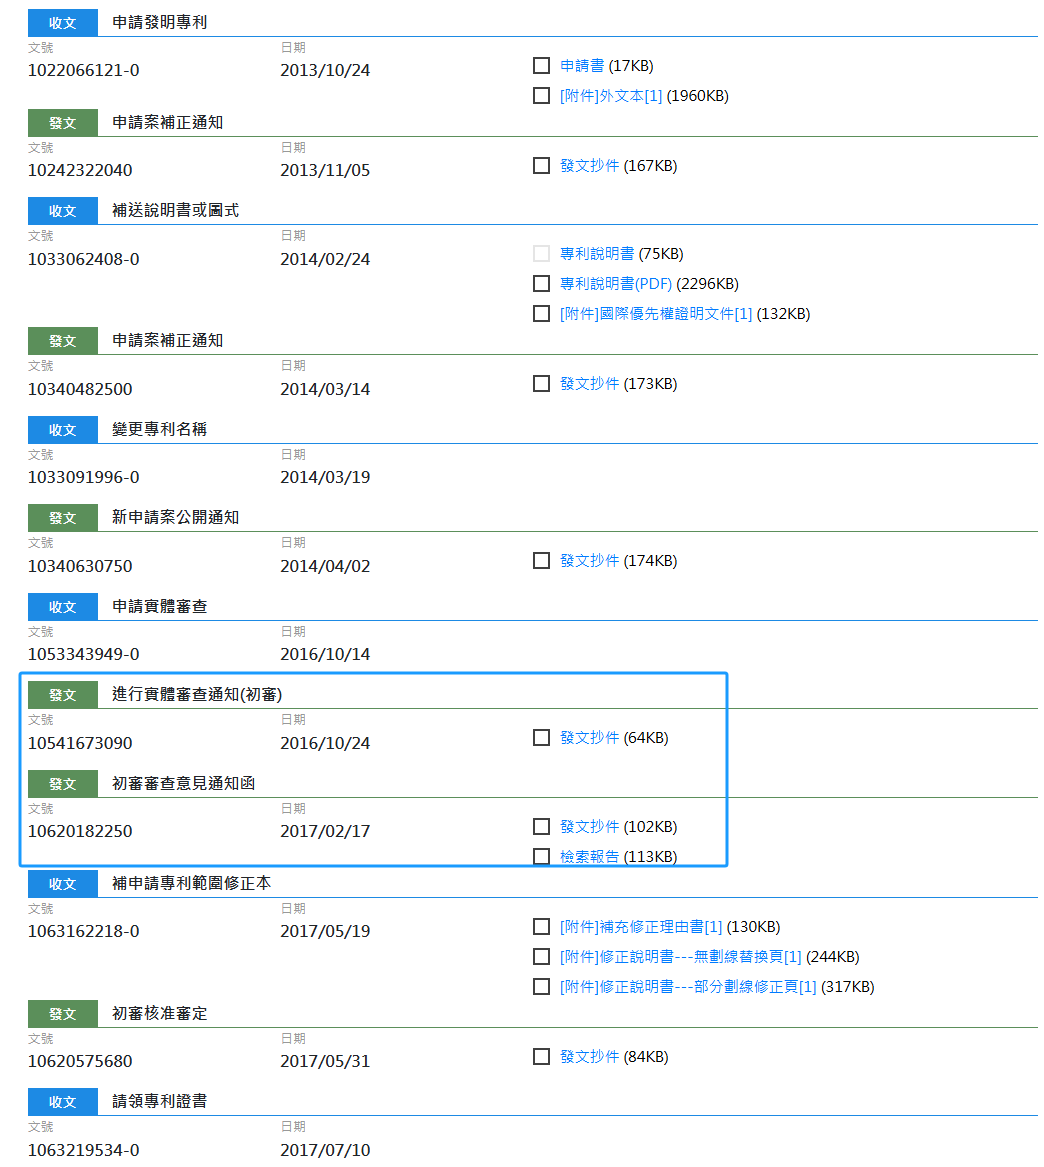Click the 收文 badge beside 申請發明專利

point(62,22)
